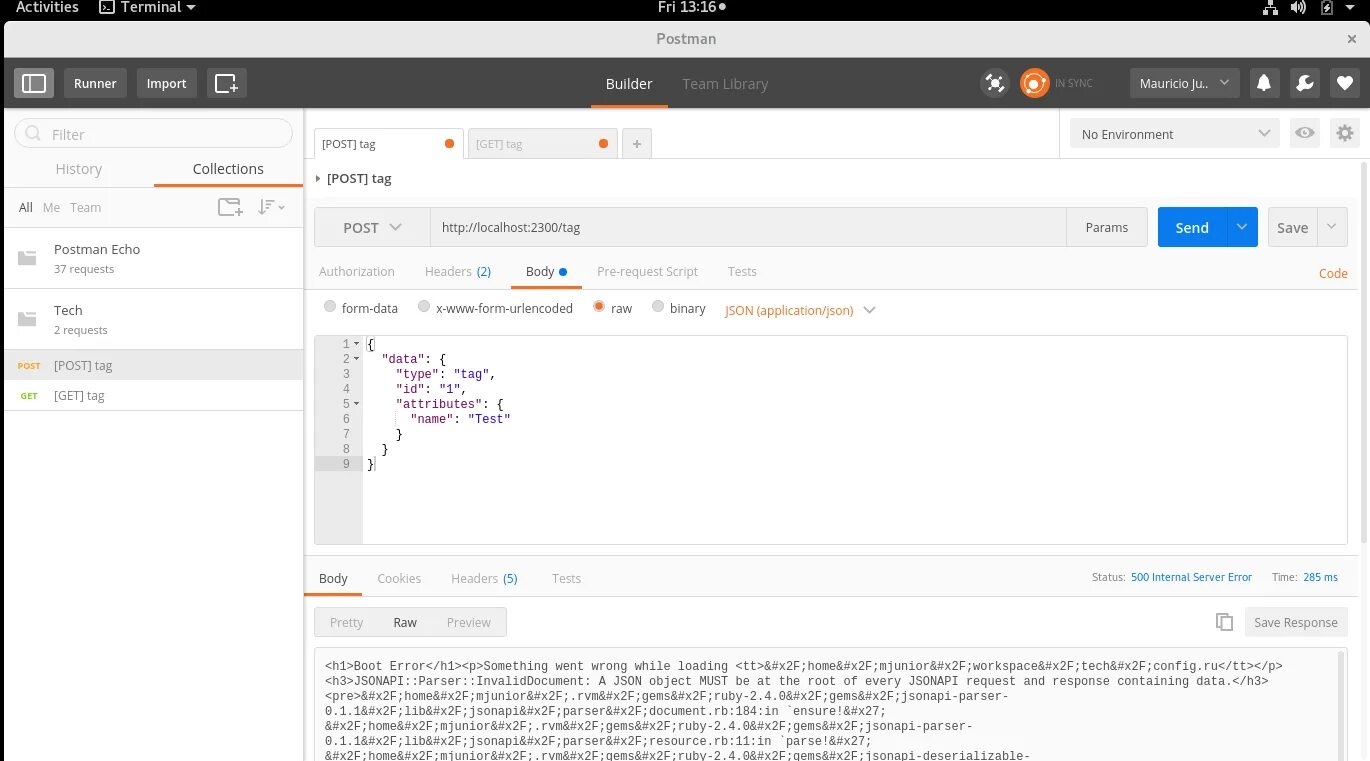The width and height of the screenshot is (1370, 761).
Task: Click the heart icon in header
Action: click(x=1344, y=83)
